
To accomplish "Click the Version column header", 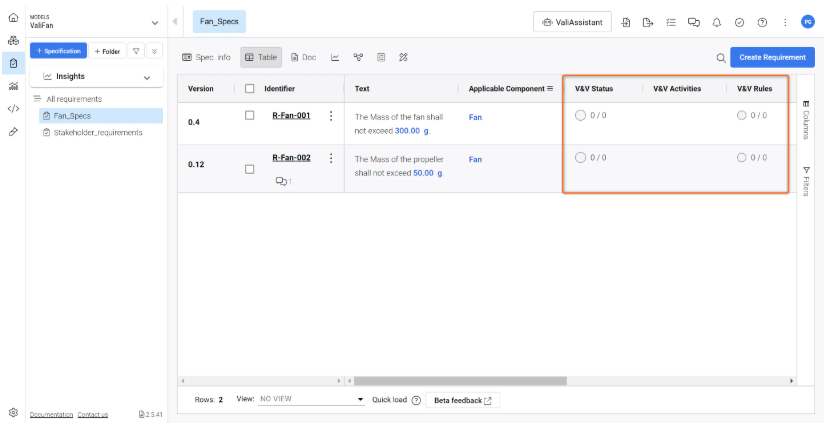I will click(x=200, y=89).
